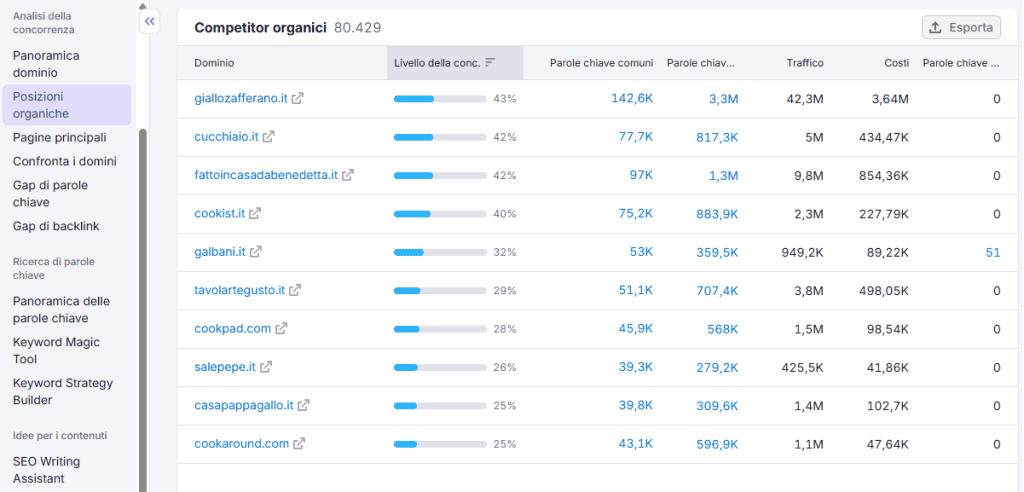Open cucchiaio.it external link icon
Image resolution: width=1024 pixels, height=492 pixels.
coord(268,137)
